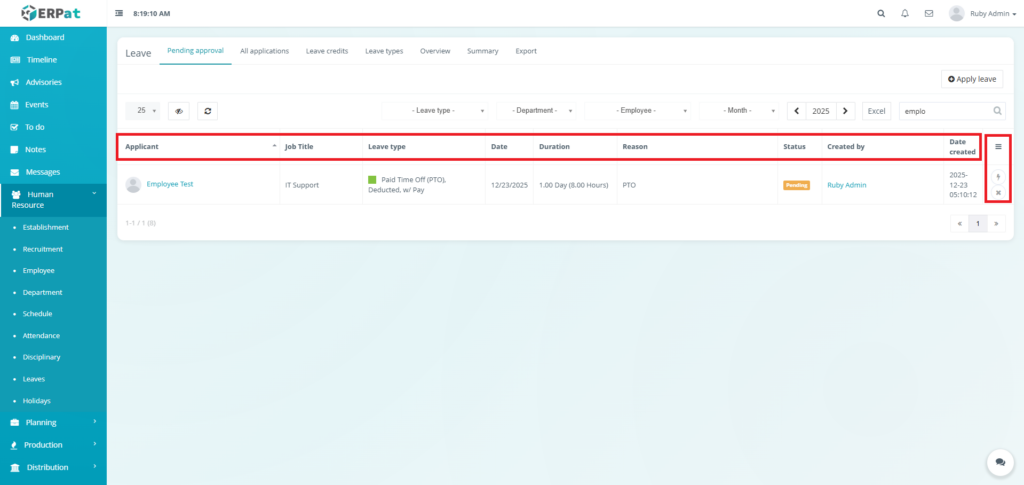Click the green PTO leave type color square
Image resolution: width=1024 pixels, height=485 pixels.
pyautogui.click(x=372, y=180)
